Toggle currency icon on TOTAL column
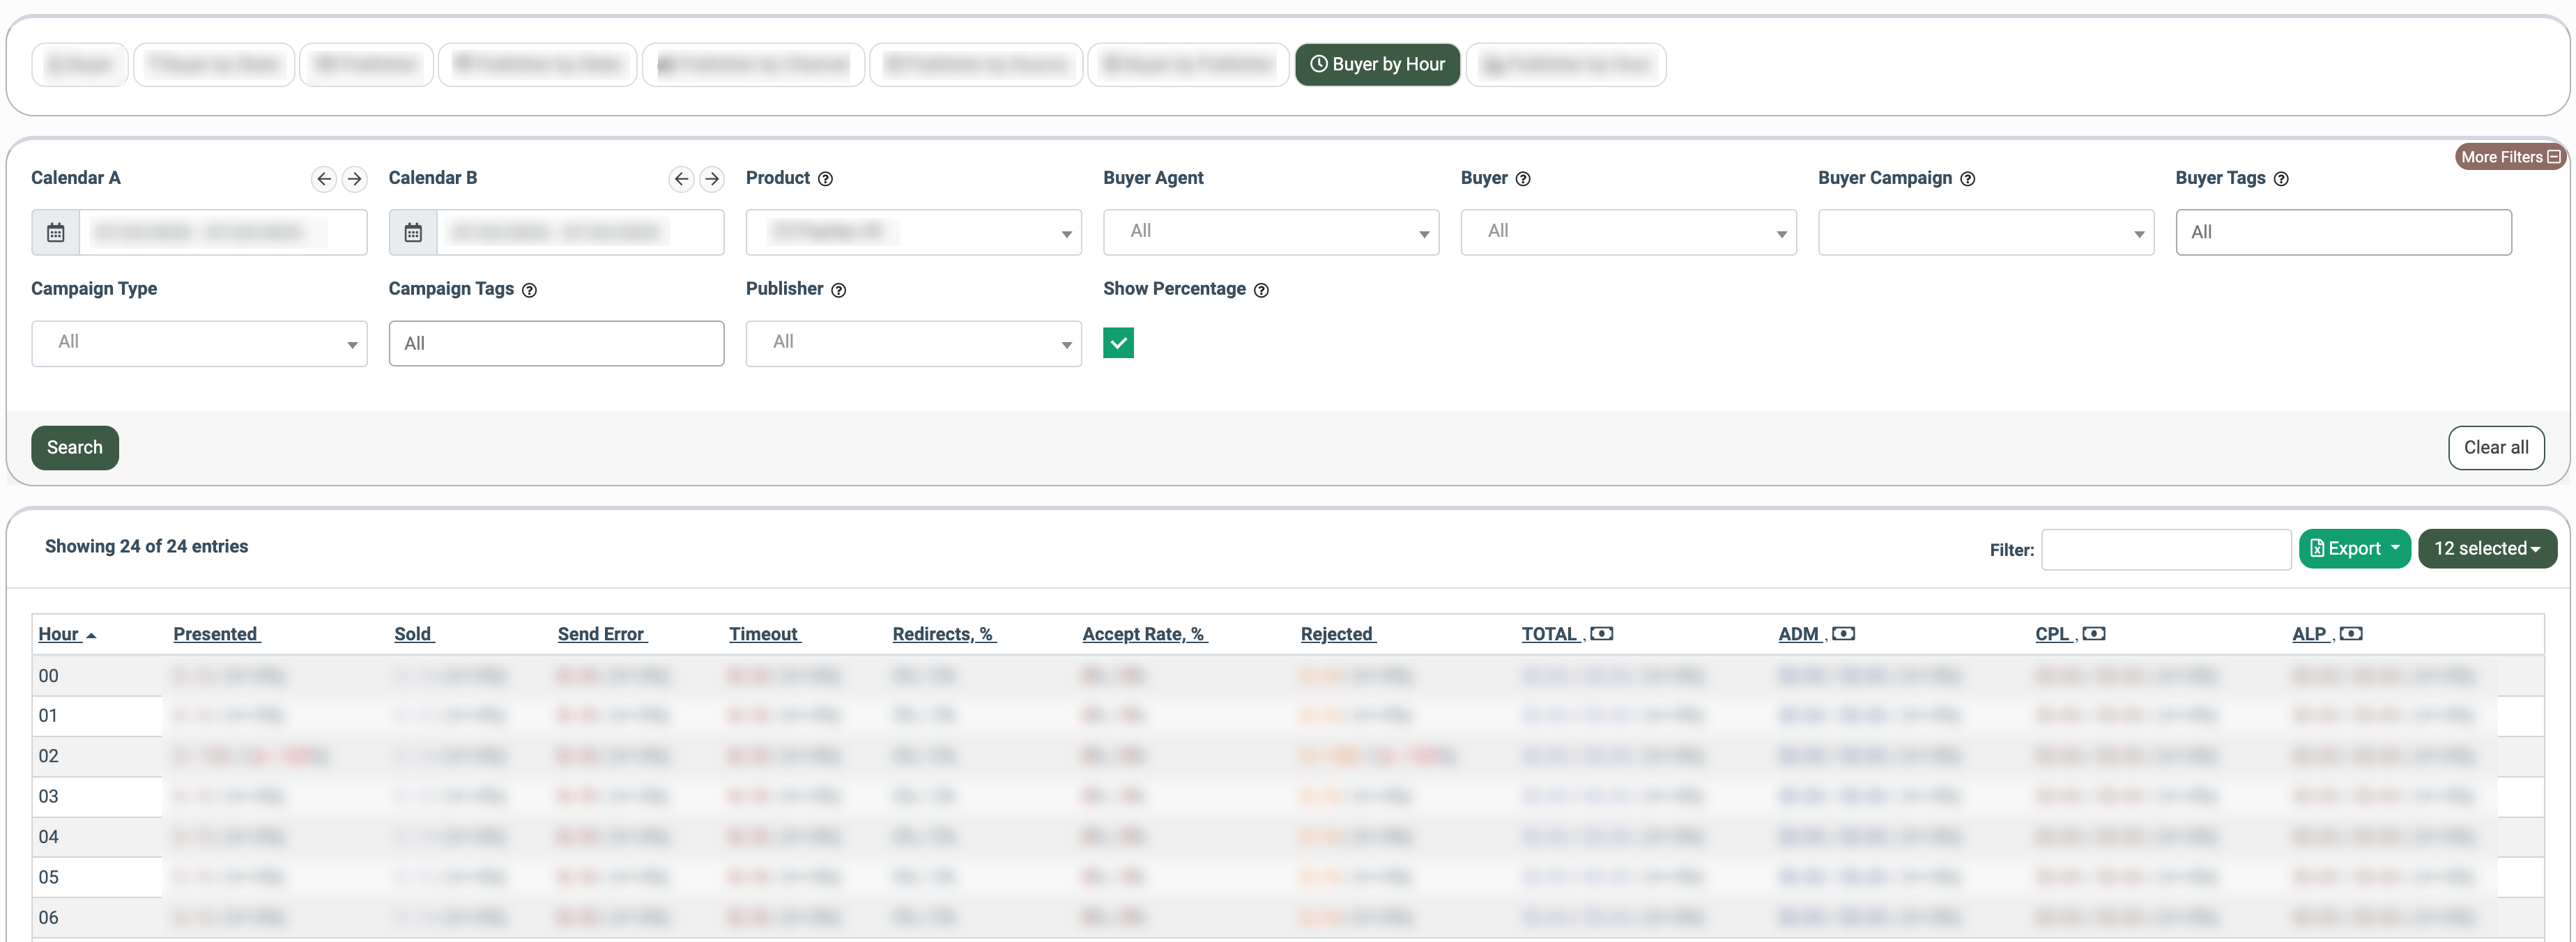 (x=1601, y=634)
